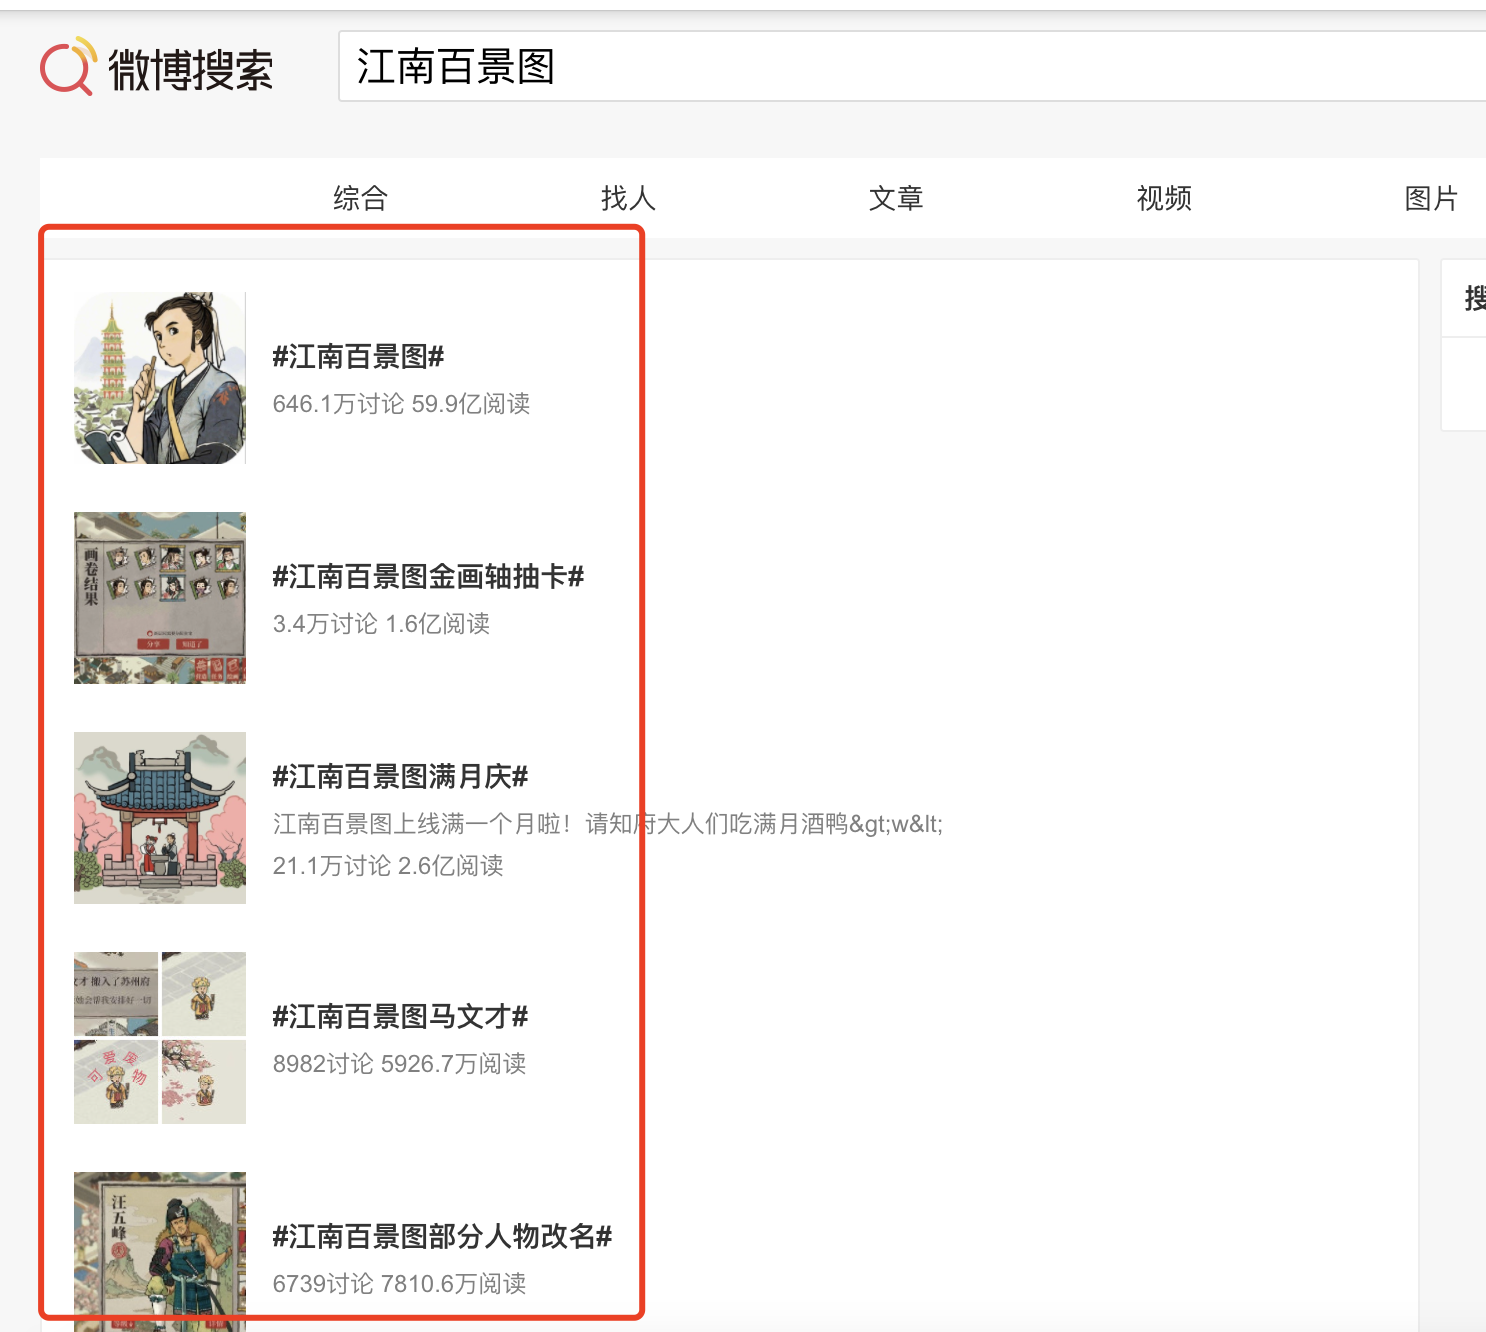The image size is (1486, 1332).
Task: Click the 8982讨论 5926.7万阅读 stats text
Action: [399, 1064]
